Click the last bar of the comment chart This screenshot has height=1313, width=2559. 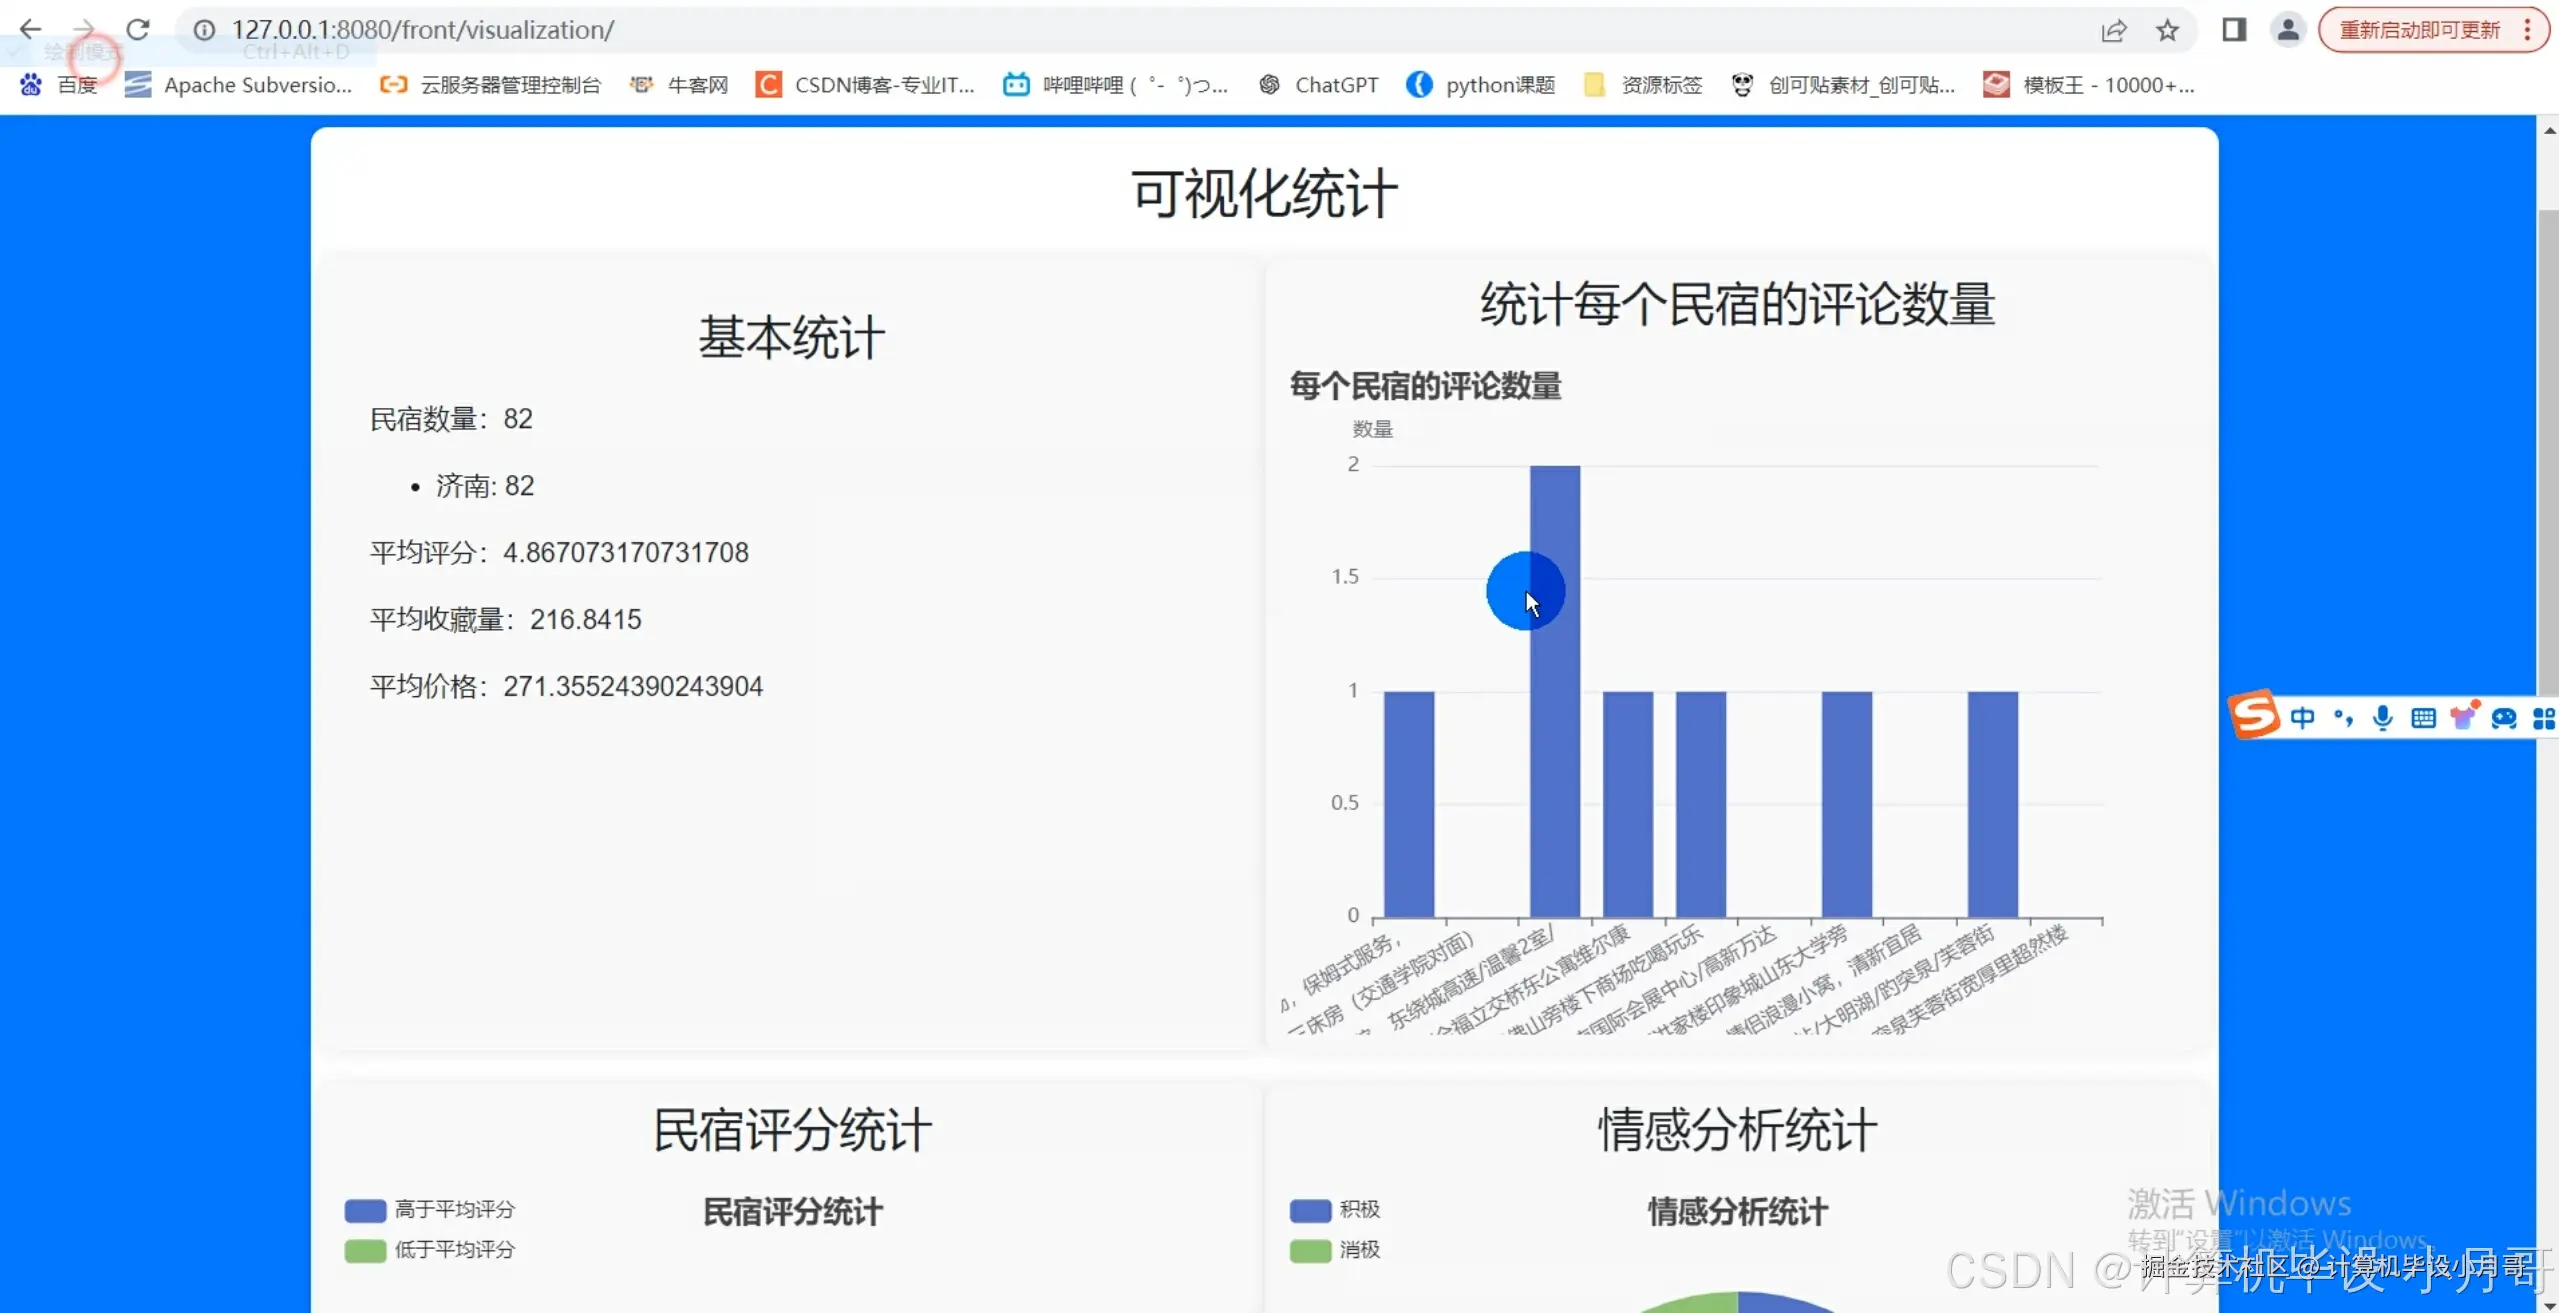(1993, 804)
